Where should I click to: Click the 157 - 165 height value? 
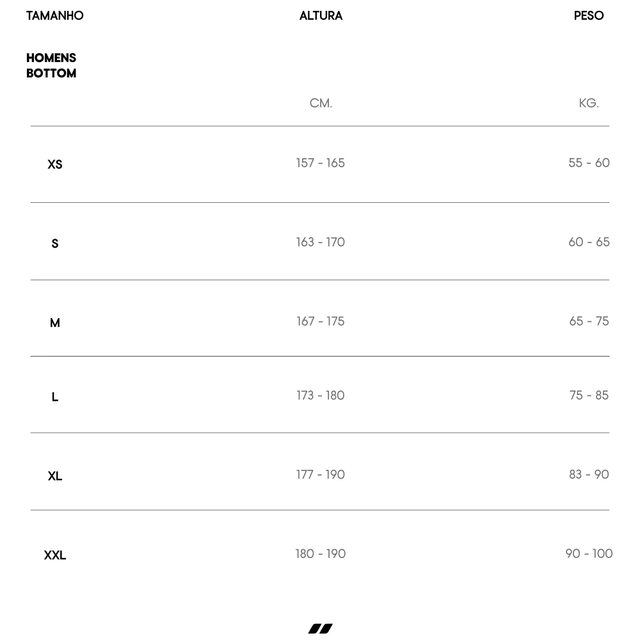pos(320,163)
